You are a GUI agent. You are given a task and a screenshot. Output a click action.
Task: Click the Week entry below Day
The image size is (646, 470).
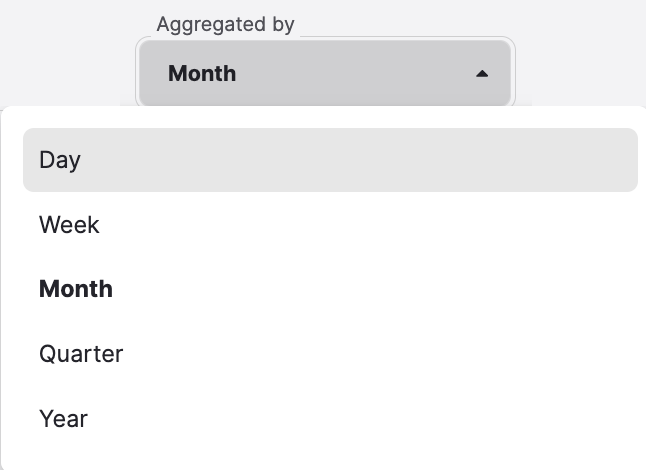coord(69,225)
